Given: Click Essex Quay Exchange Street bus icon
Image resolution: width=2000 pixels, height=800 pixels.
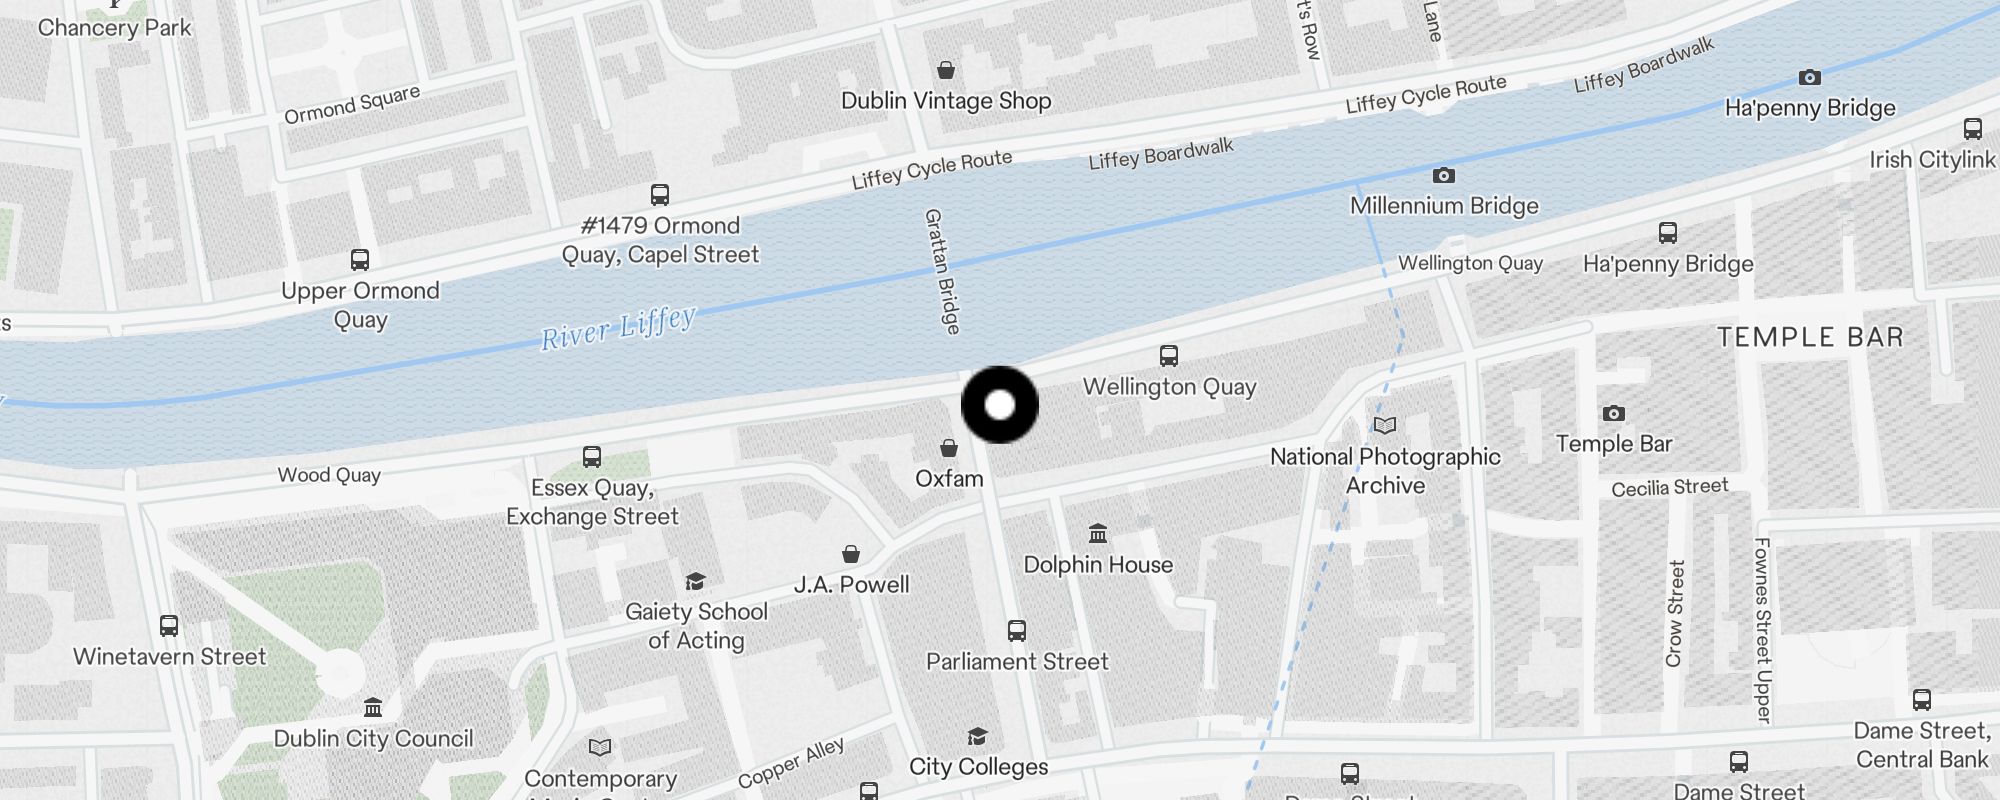Looking at the screenshot, I should [x=592, y=457].
